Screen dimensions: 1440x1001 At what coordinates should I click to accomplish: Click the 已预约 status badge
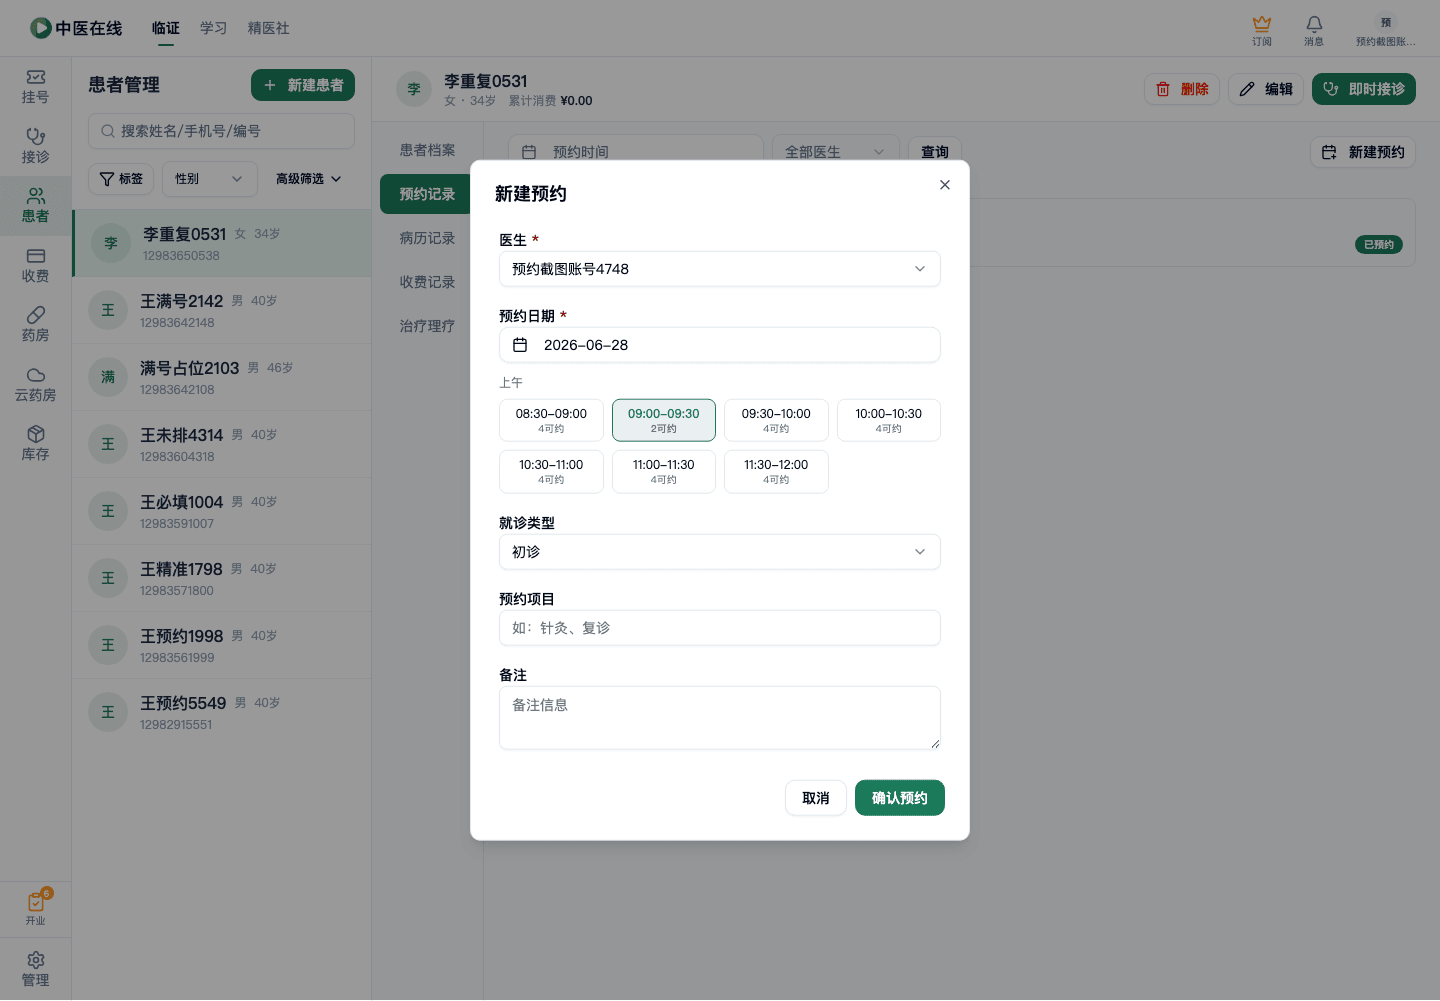click(1379, 245)
